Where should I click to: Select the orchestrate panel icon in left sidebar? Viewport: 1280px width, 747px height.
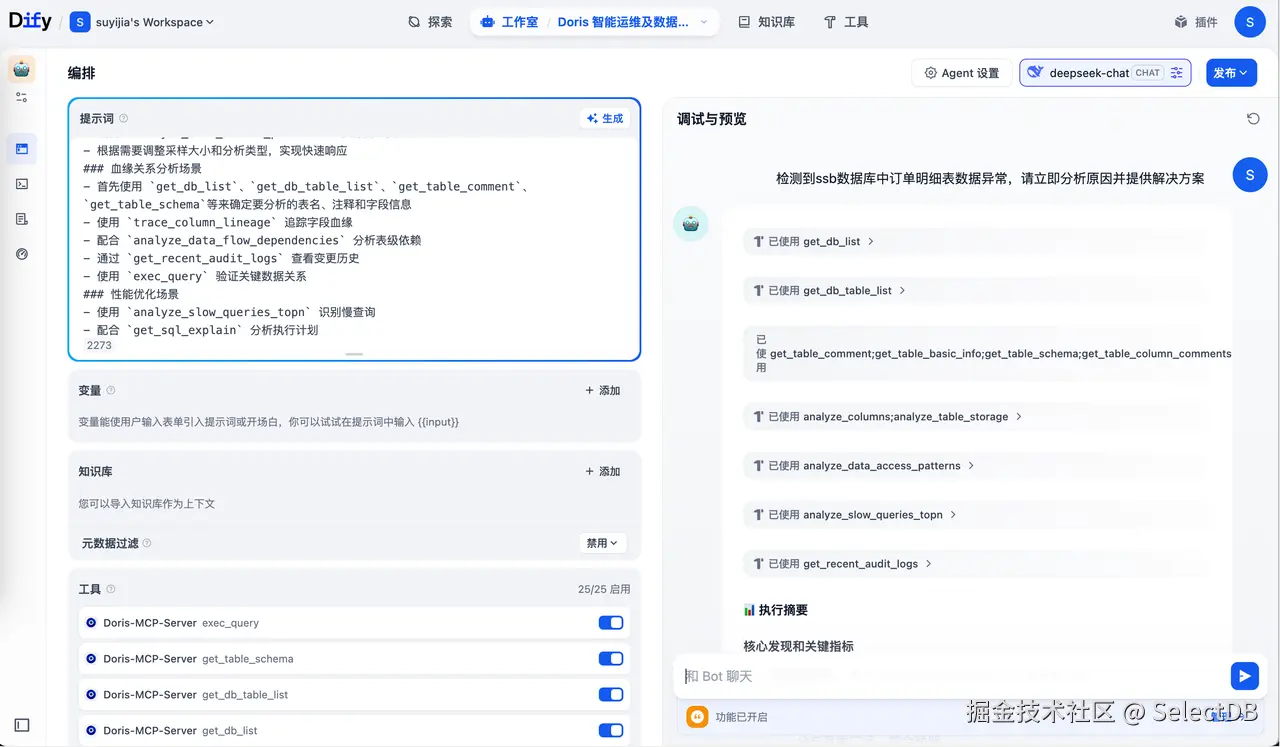pos(22,147)
